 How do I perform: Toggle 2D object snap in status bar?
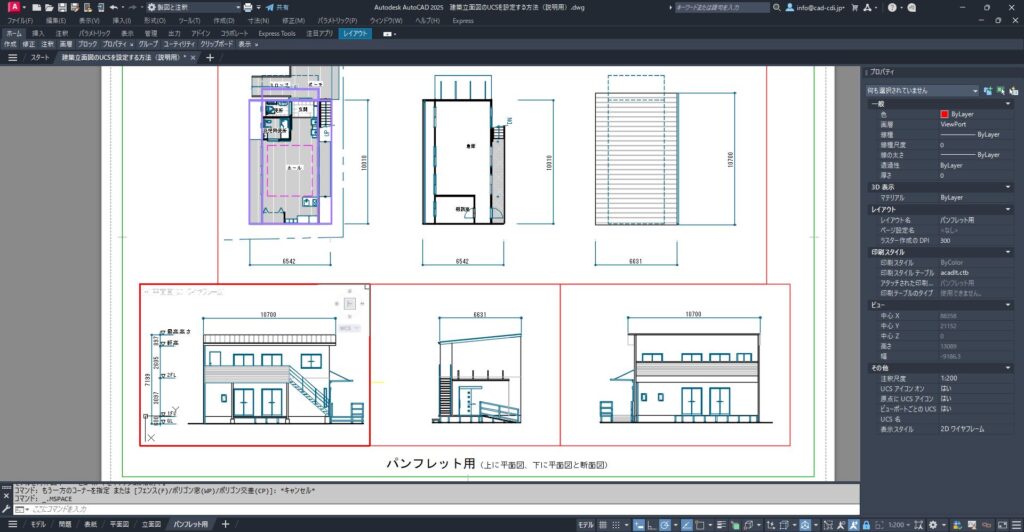[x=699, y=525]
